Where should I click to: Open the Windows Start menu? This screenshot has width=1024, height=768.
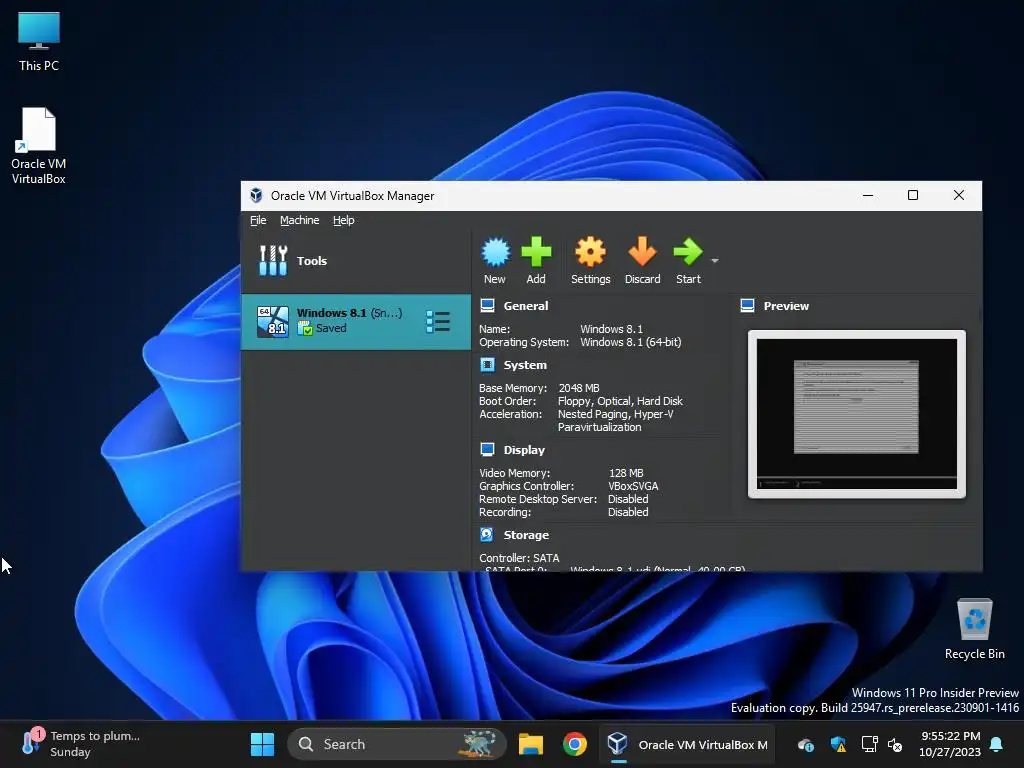263,744
